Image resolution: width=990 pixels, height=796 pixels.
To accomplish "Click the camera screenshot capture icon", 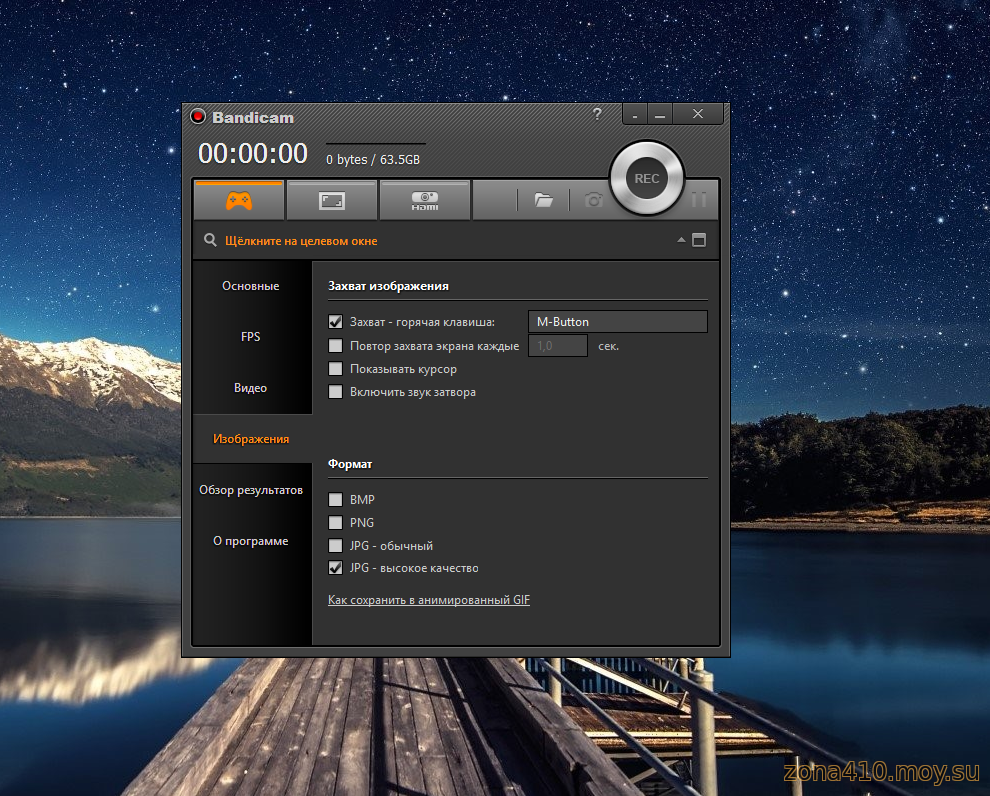I will pos(594,201).
